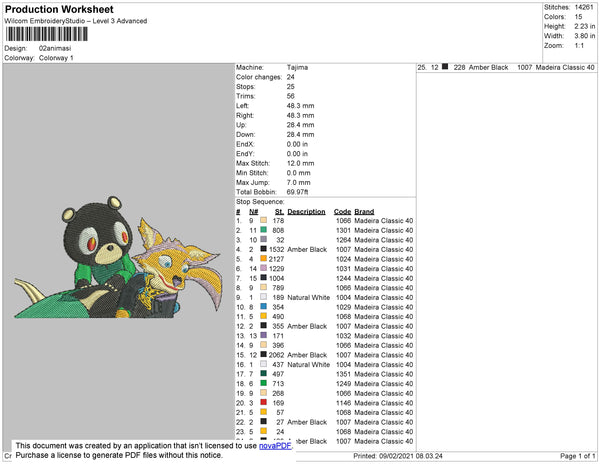Select the orange swatch of stop 5

[263, 259]
